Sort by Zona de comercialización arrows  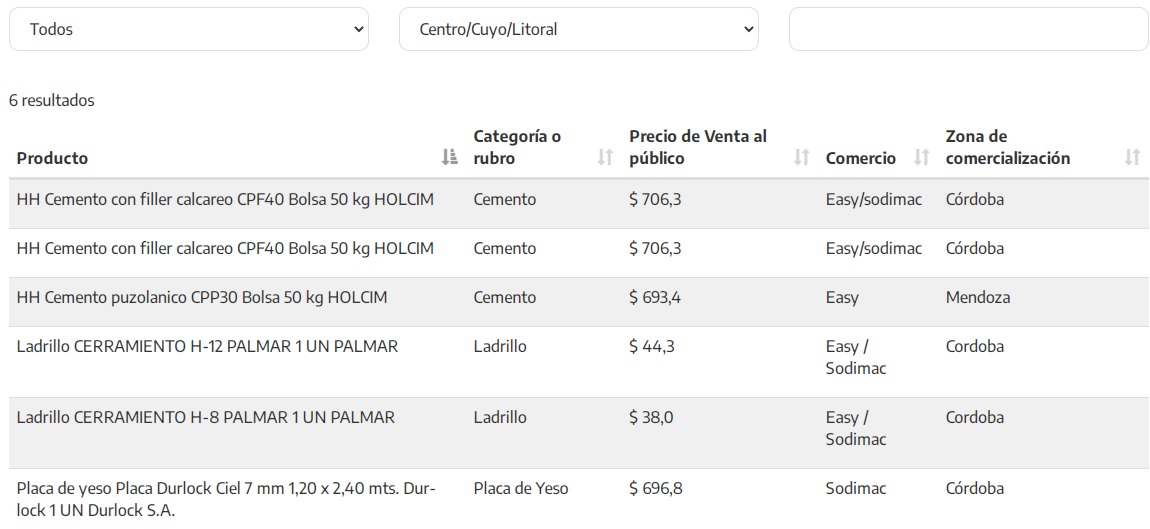point(1132,158)
